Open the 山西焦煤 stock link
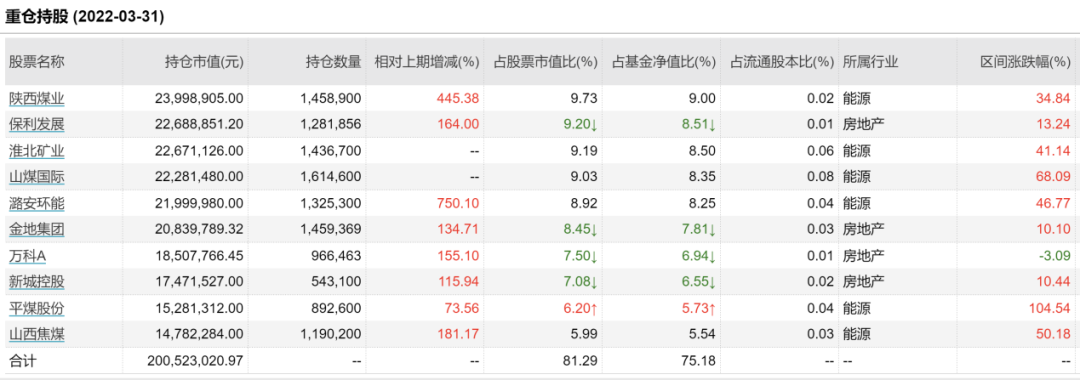Screen dimensions: 1080x380 (x=37, y=334)
